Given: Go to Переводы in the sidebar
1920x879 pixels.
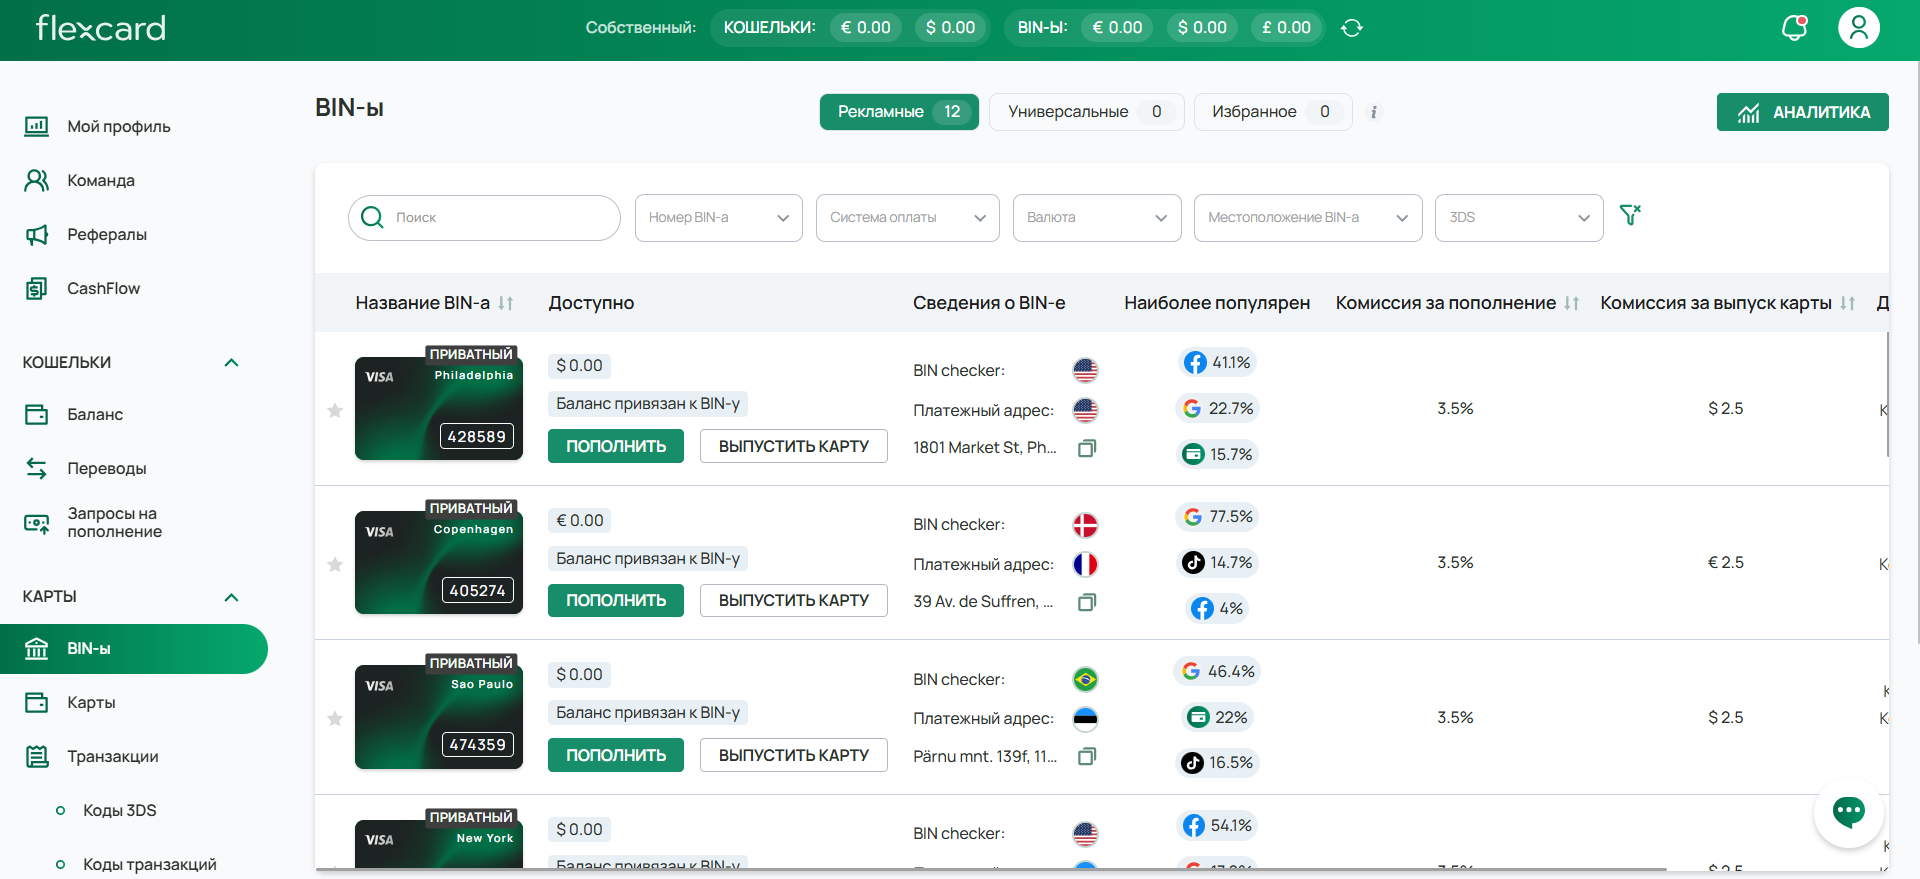Looking at the screenshot, I should (x=106, y=468).
